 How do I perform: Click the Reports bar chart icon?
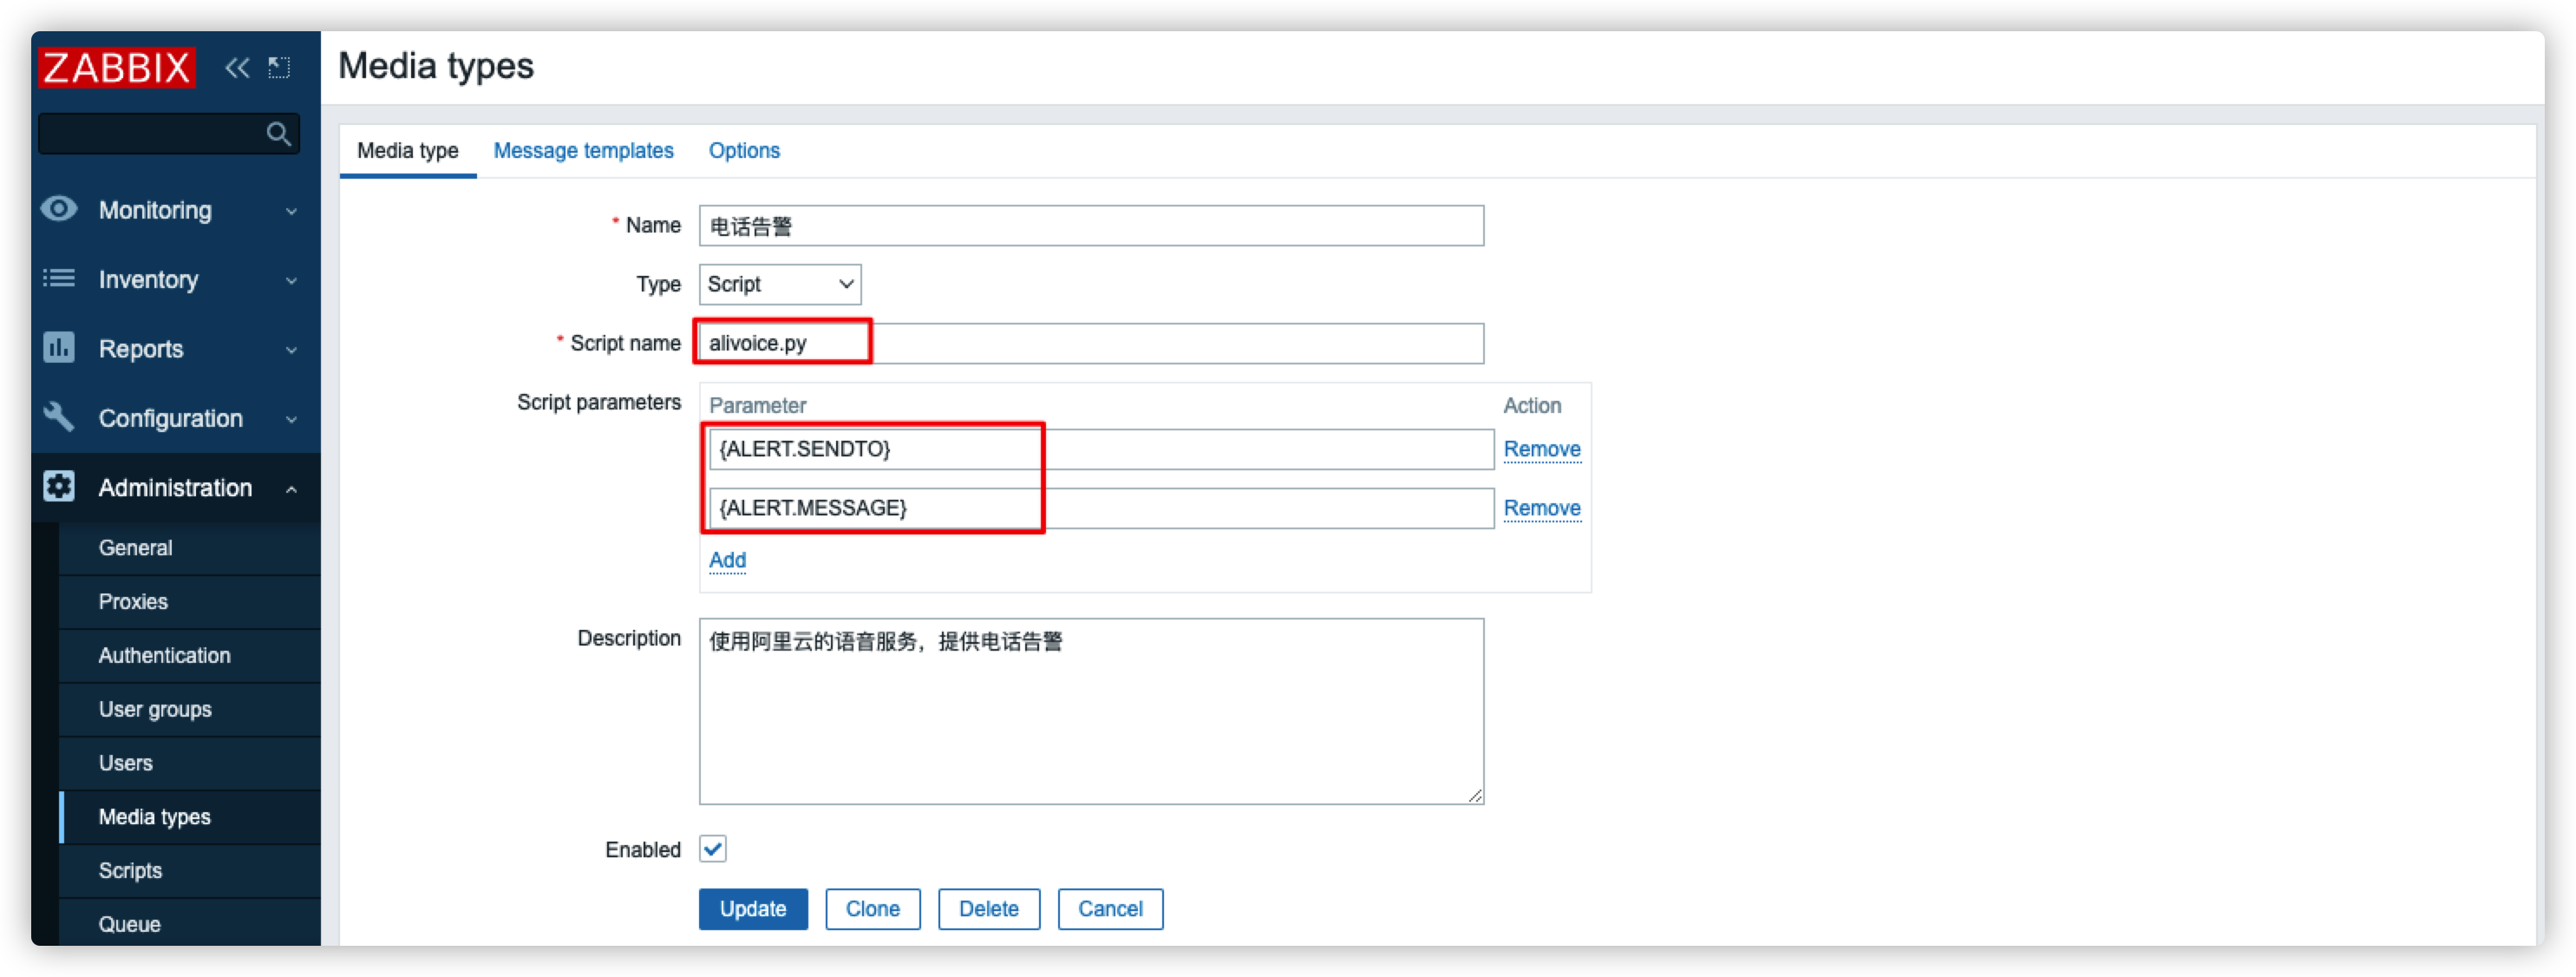tap(59, 348)
